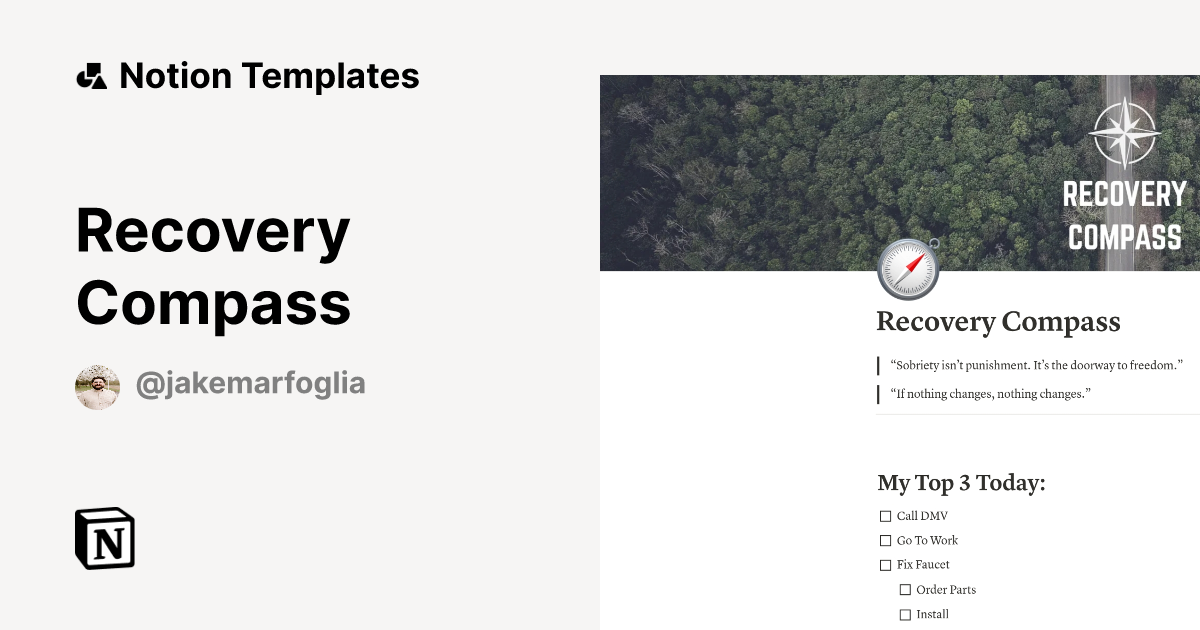This screenshot has width=1200, height=630.
Task: Tick the "Fix Faucet" checkbox
Action: 885,564
